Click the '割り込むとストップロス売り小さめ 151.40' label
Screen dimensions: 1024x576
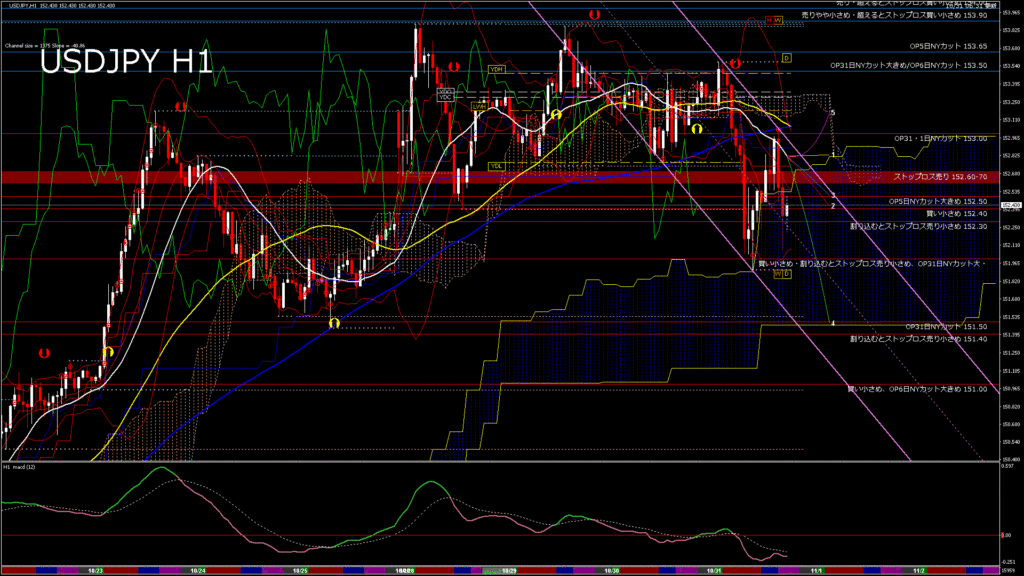click(918, 339)
